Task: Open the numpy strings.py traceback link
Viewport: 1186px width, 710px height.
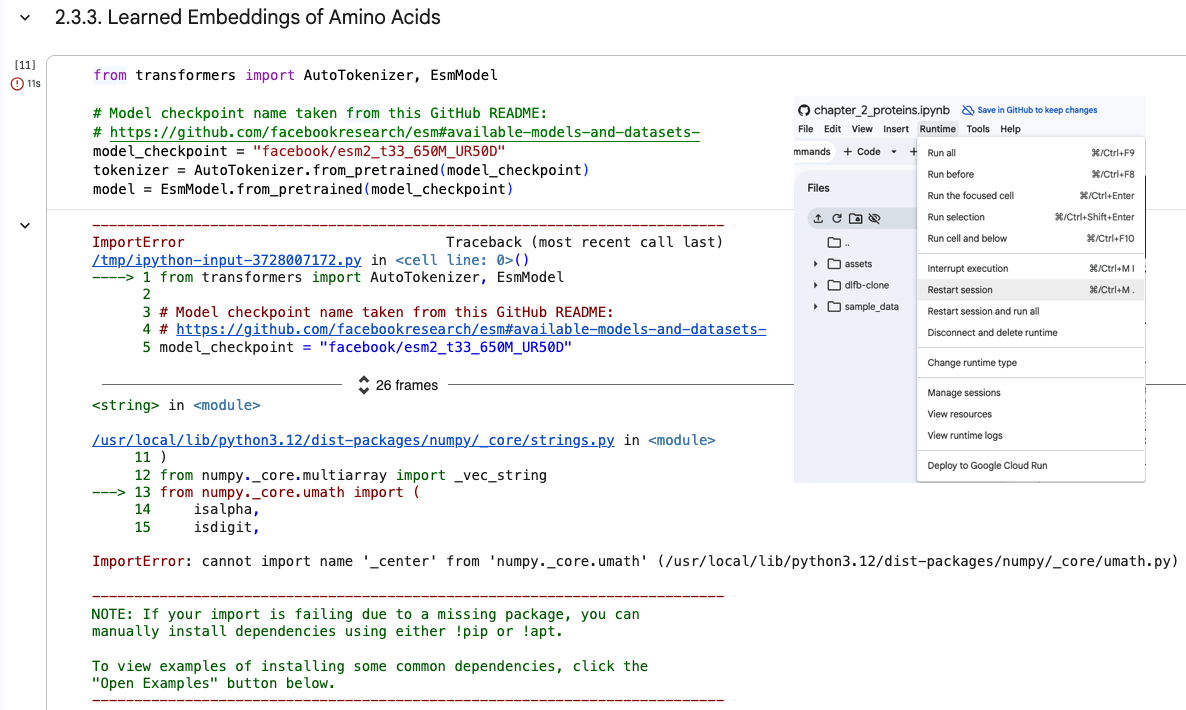Action: (x=353, y=440)
